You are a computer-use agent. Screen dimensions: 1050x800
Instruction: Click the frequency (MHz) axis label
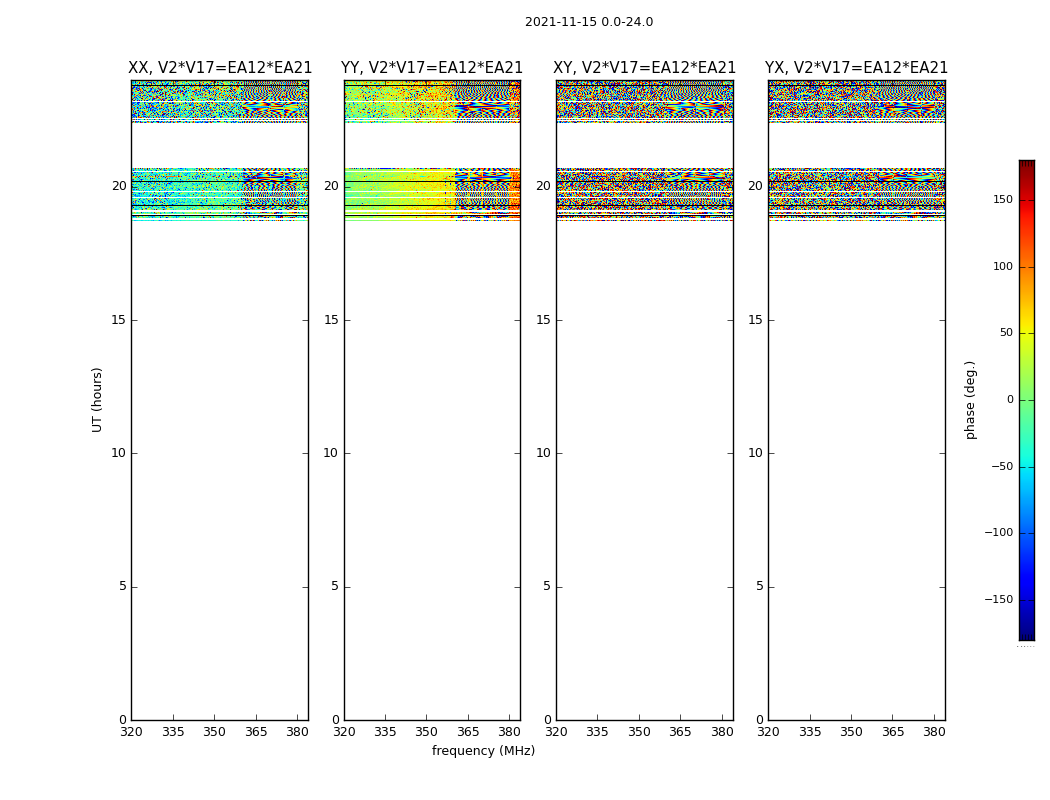pos(483,751)
